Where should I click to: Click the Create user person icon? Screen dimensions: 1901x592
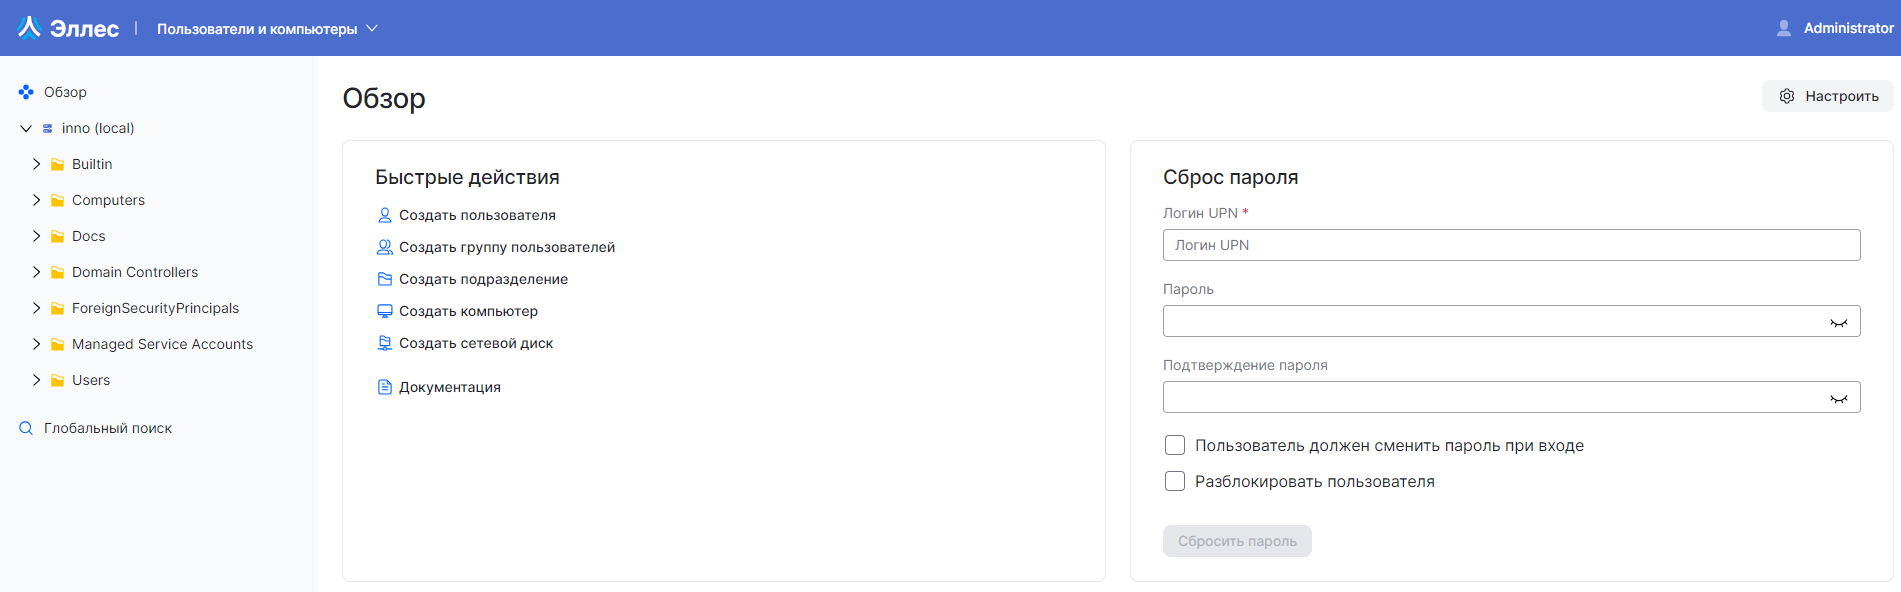coord(384,215)
